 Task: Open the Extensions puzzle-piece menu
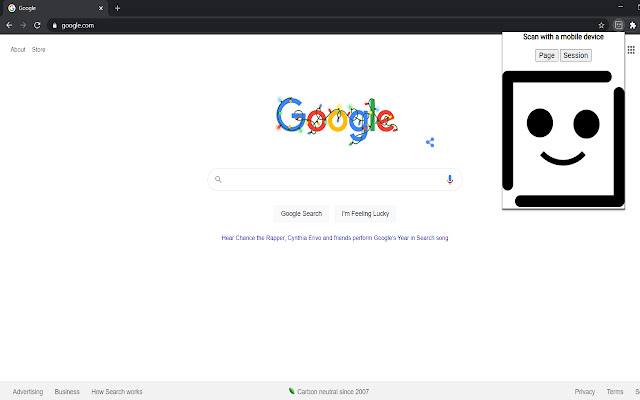point(633,25)
